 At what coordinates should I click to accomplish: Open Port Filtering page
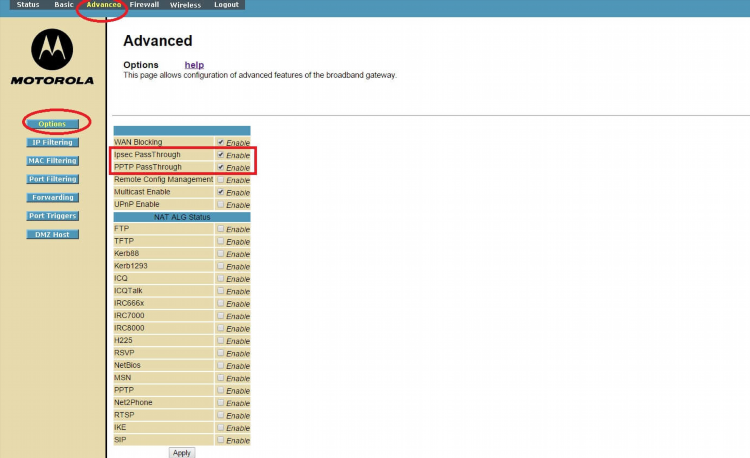(52, 179)
